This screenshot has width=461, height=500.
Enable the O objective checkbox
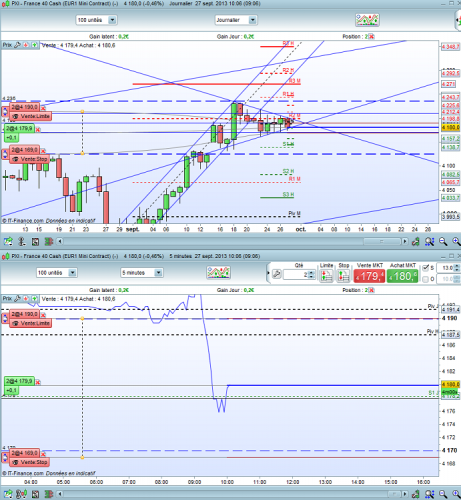pos(426,279)
